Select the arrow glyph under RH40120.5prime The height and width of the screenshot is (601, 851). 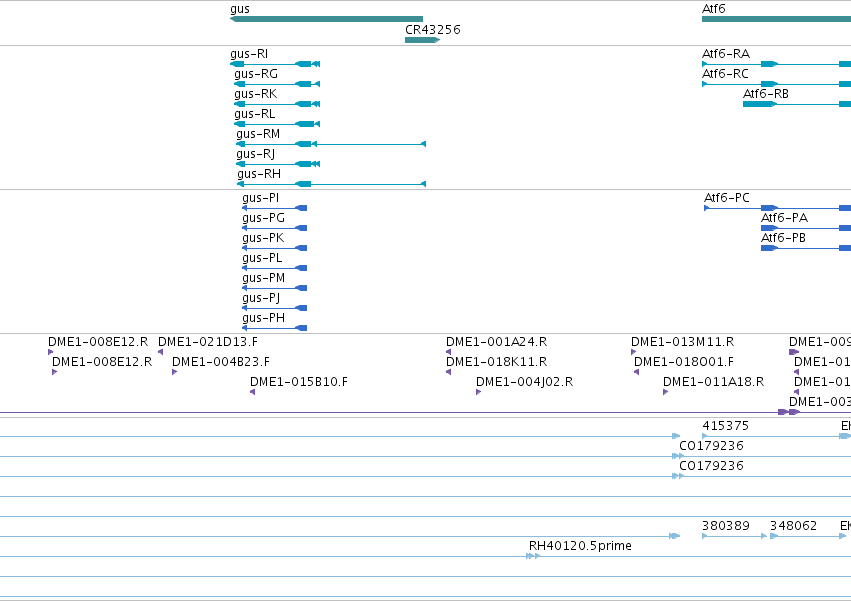(x=533, y=556)
